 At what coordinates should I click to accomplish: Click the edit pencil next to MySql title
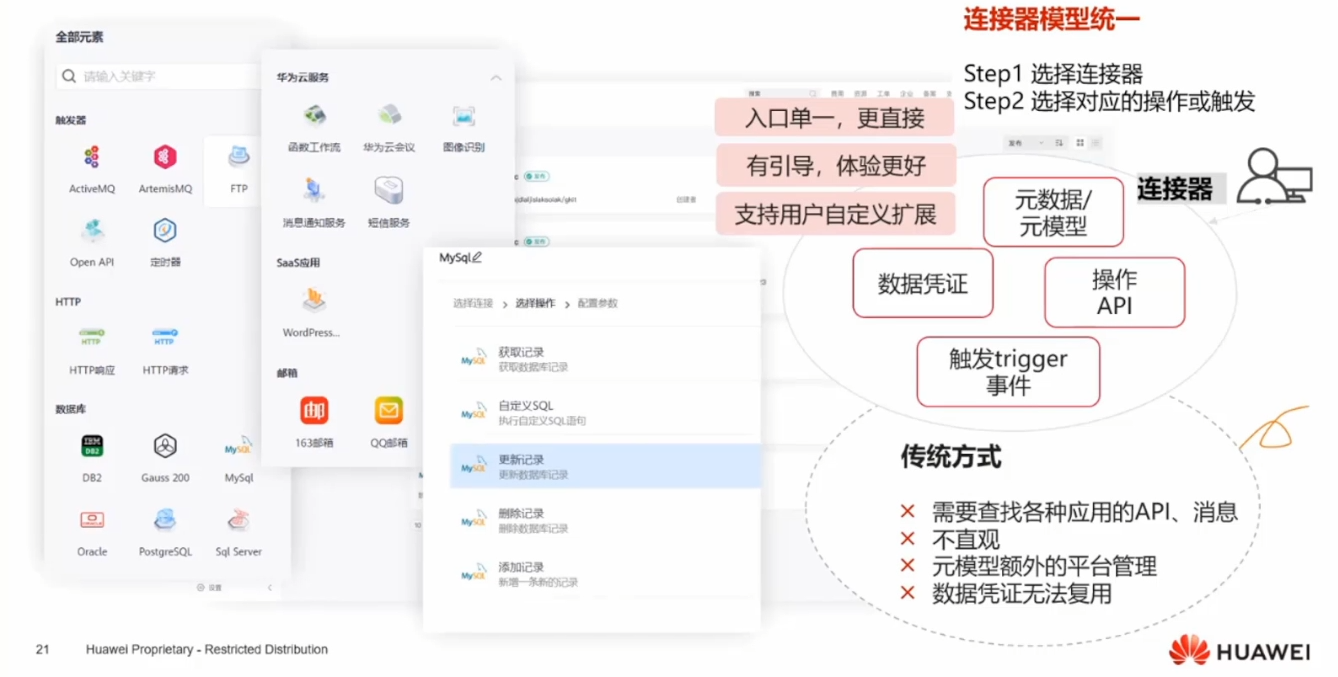pyautogui.click(x=477, y=257)
